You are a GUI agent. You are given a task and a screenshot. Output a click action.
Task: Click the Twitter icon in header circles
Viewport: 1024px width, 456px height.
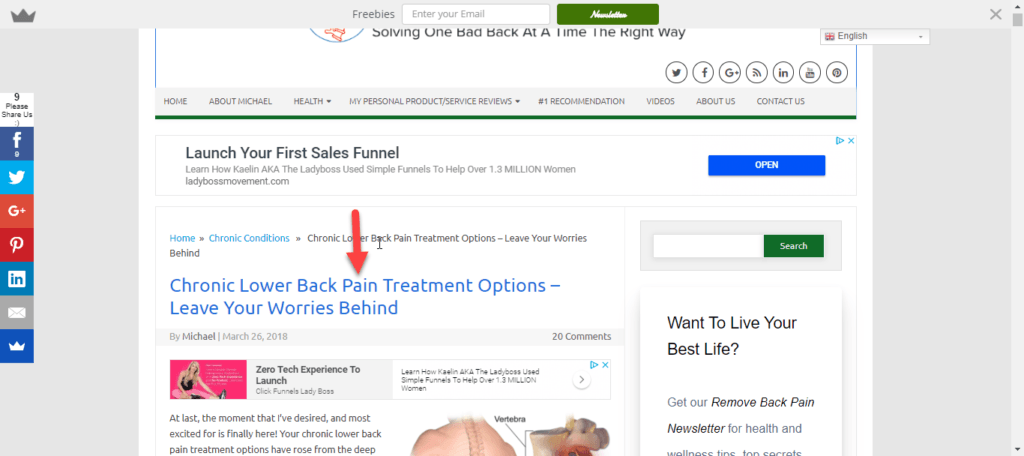[x=677, y=73]
